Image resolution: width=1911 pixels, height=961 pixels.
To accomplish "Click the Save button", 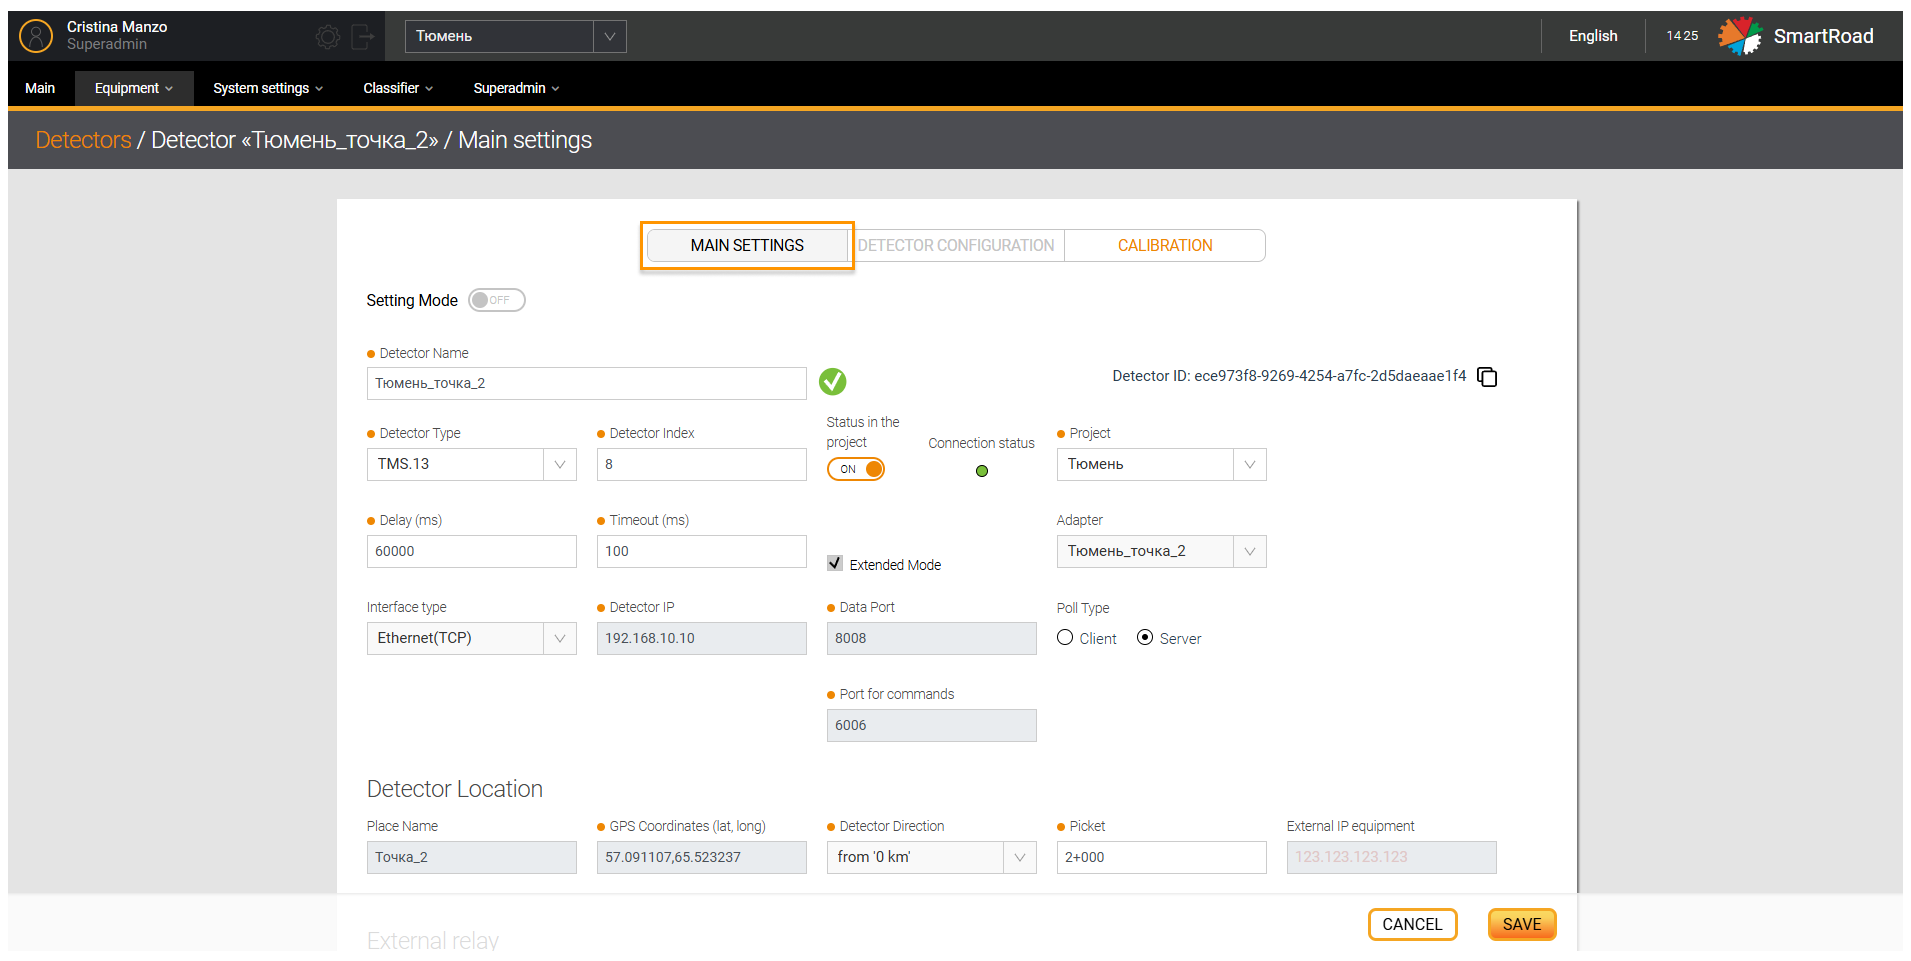I will click(1522, 924).
